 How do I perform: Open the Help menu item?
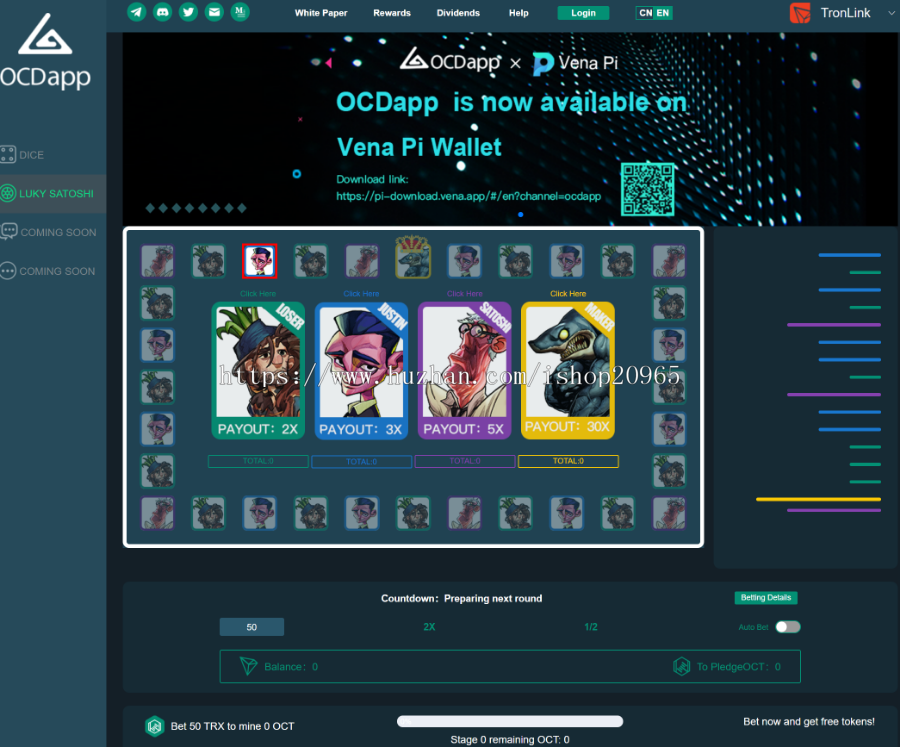click(x=518, y=13)
